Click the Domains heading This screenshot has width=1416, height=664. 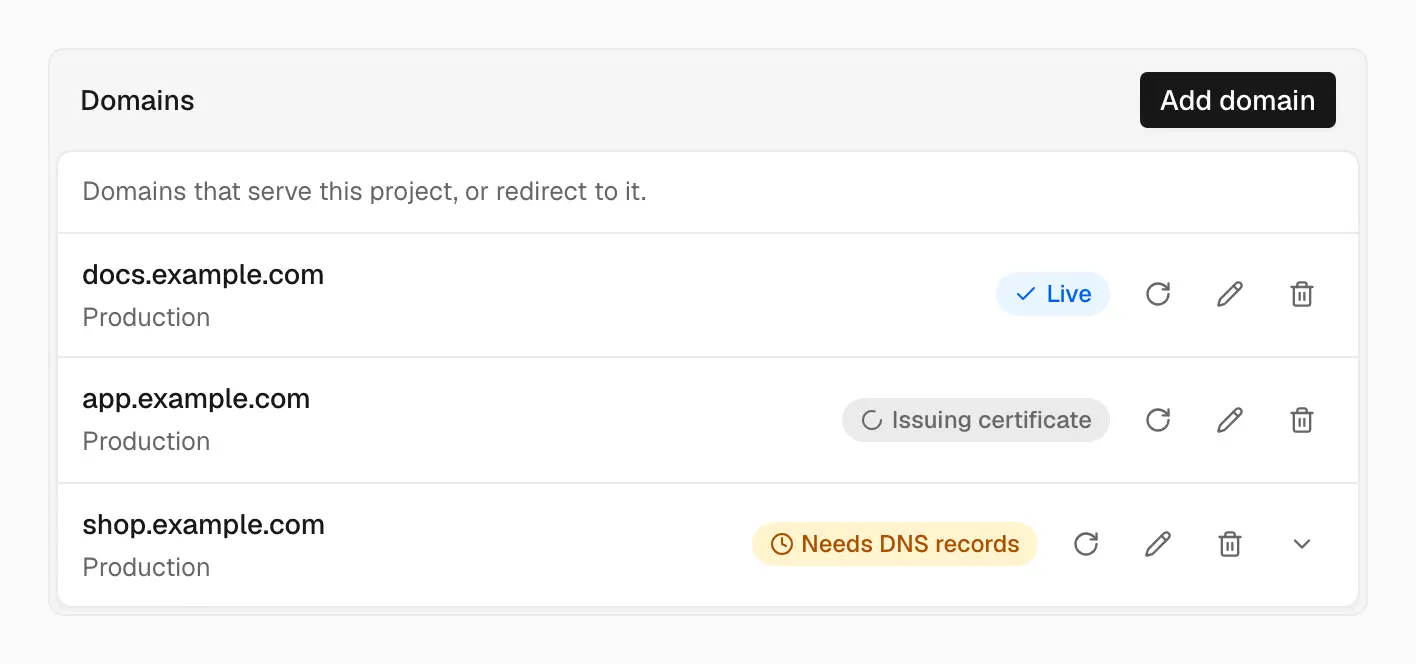[138, 101]
